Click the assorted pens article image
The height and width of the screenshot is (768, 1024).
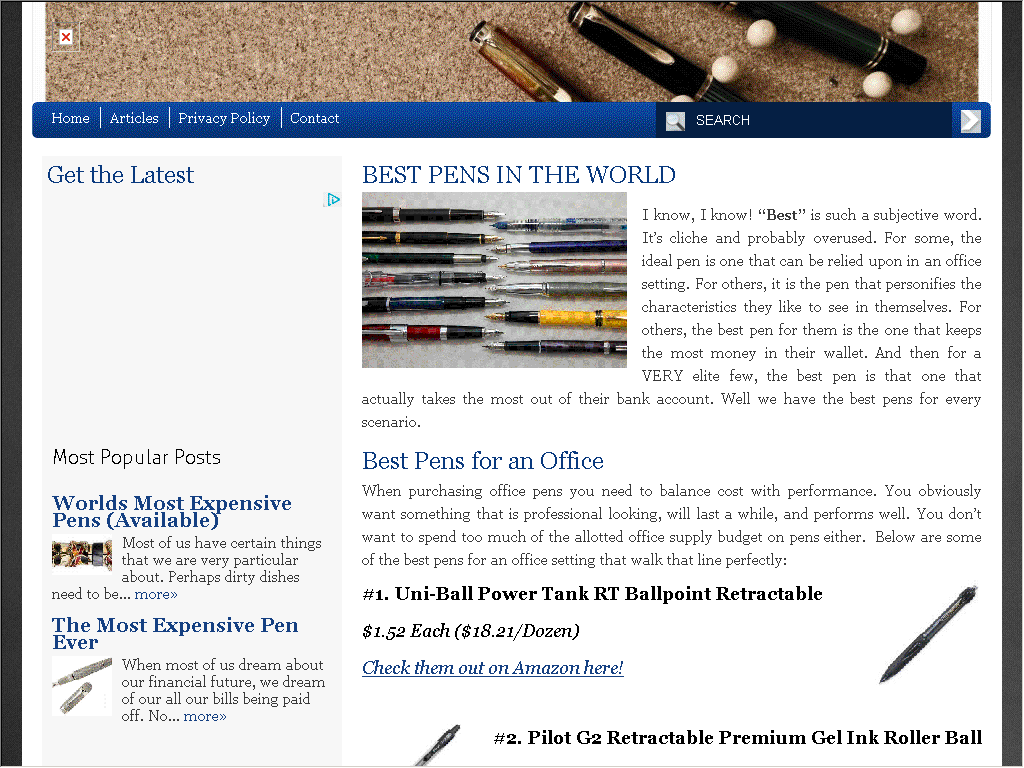494,280
